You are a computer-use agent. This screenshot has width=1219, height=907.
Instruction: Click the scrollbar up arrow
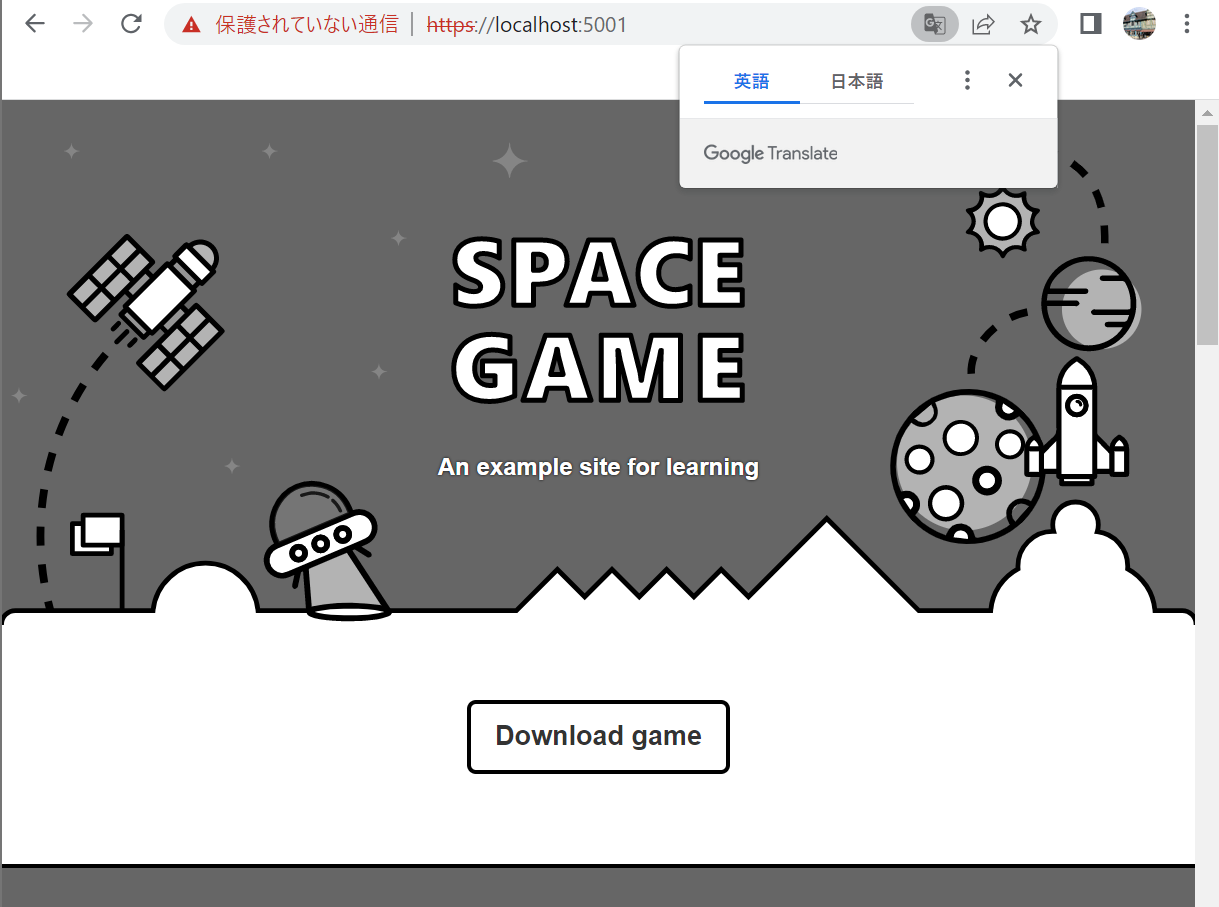pyautogui.click(x=1207, y=111)
